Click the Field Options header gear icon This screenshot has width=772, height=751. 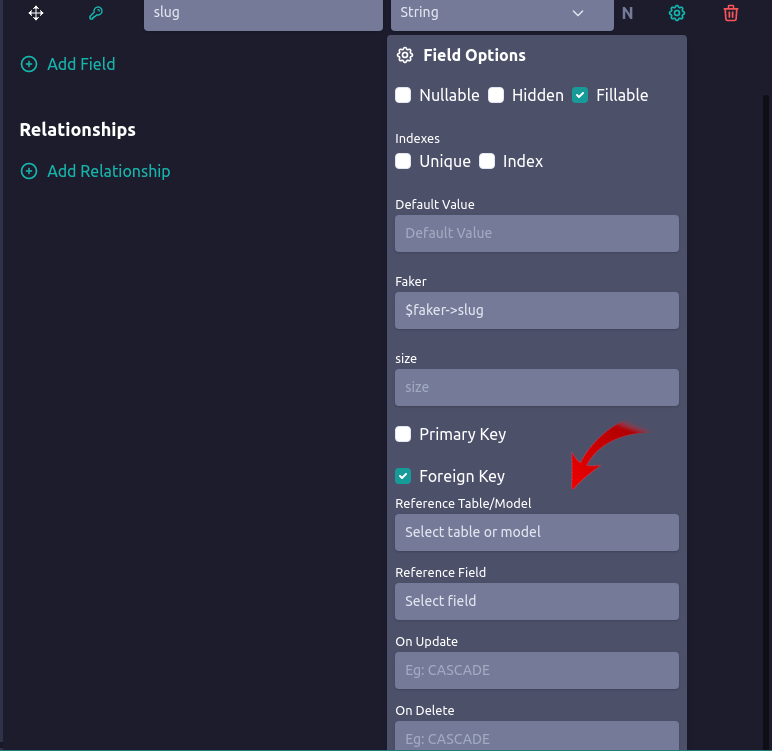pos(405,55)
